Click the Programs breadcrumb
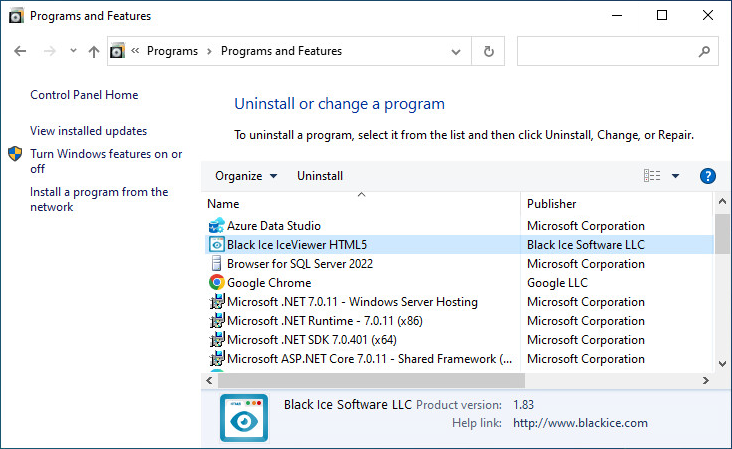Viewport: 732px width, 449px height. point(172,51)
